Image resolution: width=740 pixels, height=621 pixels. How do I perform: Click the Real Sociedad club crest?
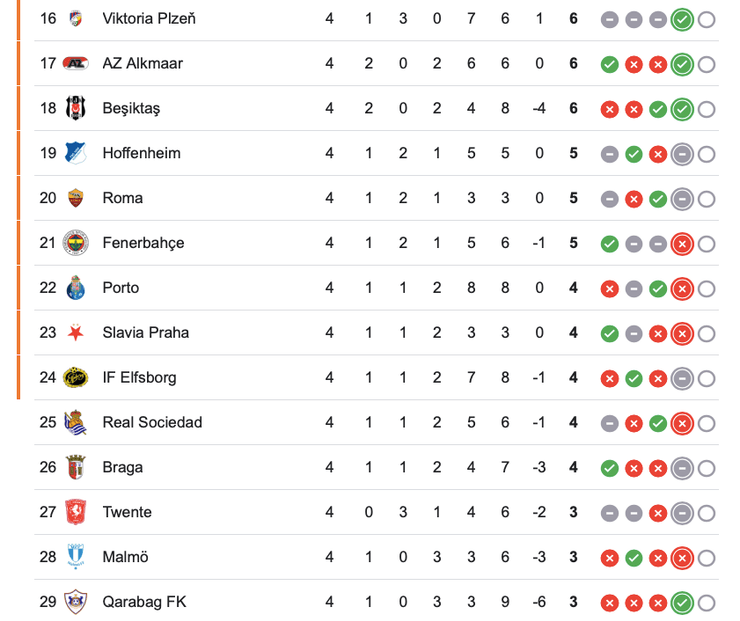[75, 422]
